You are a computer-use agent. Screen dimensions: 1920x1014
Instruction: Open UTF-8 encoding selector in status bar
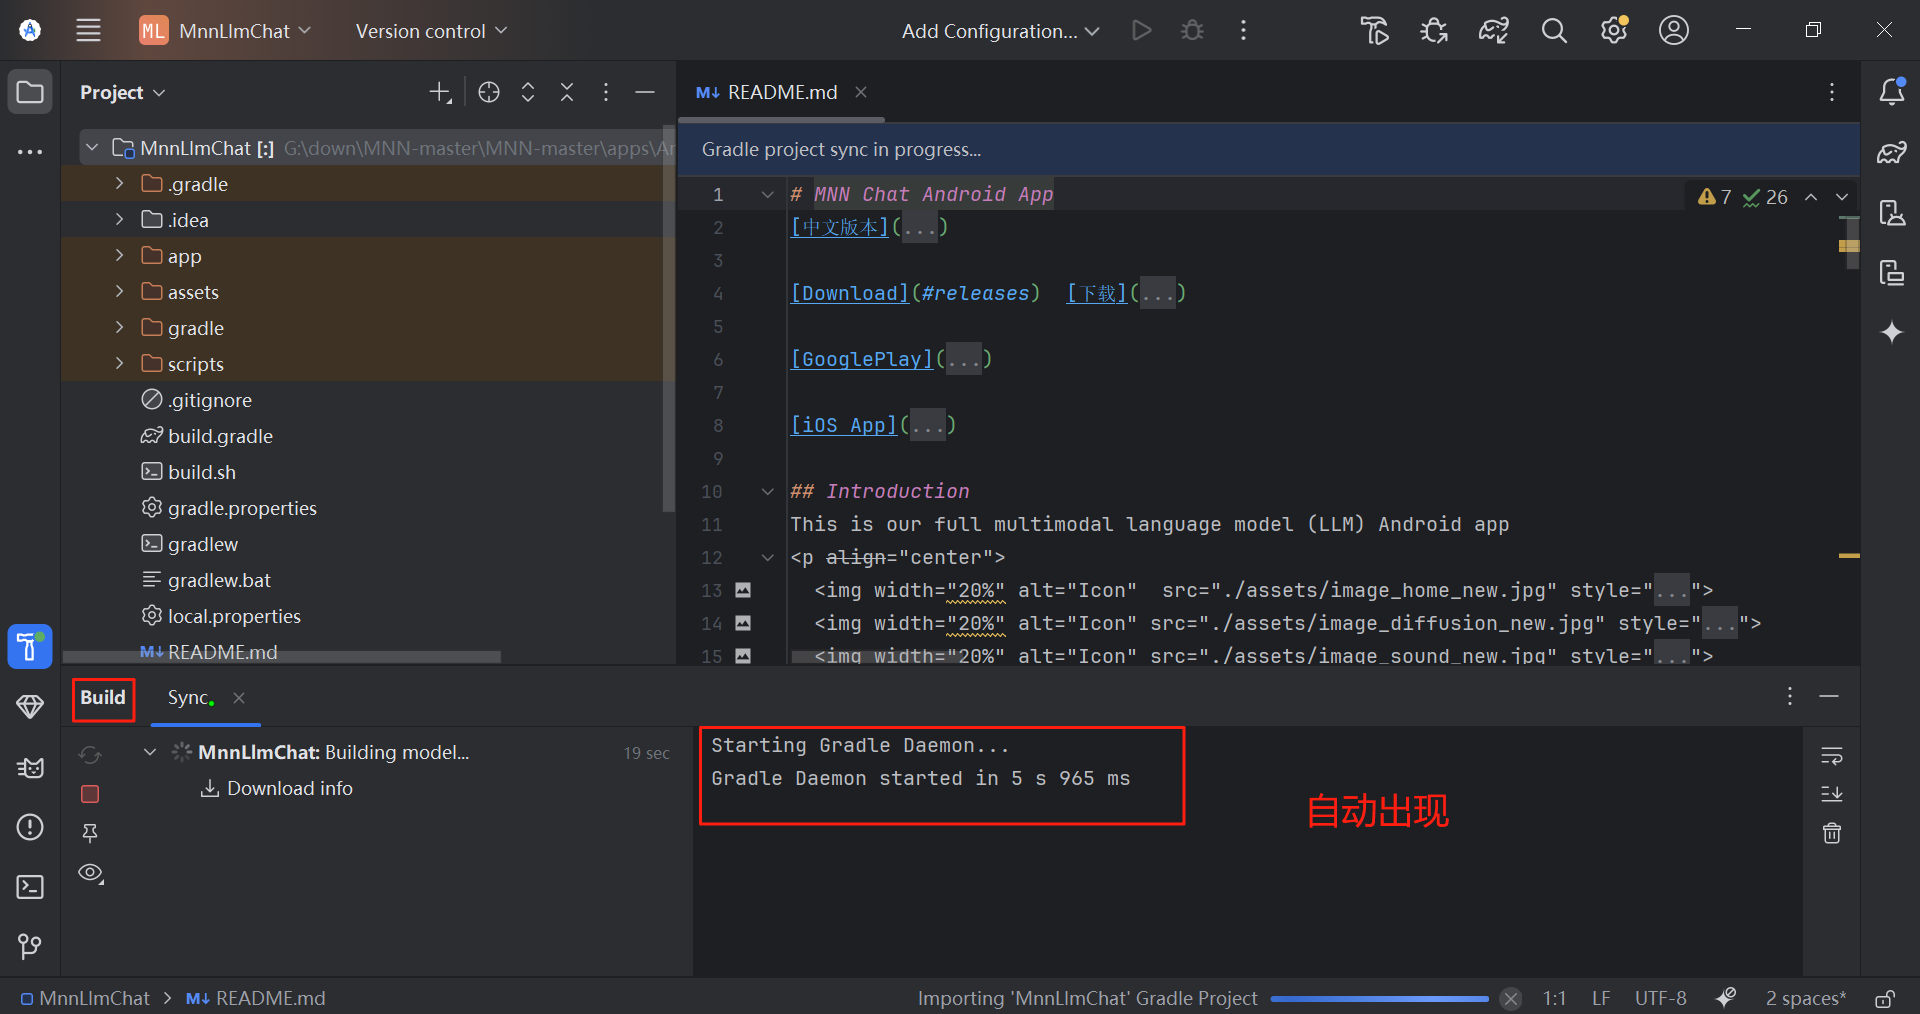[x=1660, y=998]
